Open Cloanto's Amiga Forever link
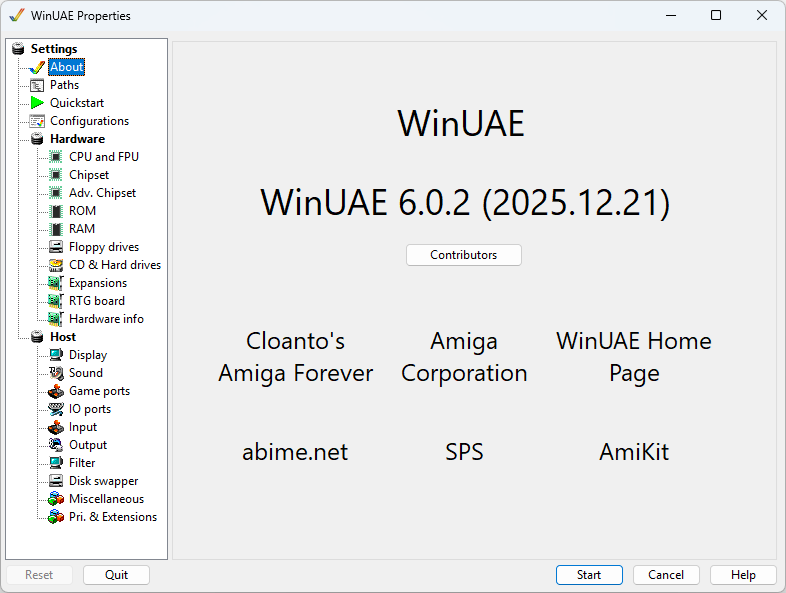 (296, 357)
